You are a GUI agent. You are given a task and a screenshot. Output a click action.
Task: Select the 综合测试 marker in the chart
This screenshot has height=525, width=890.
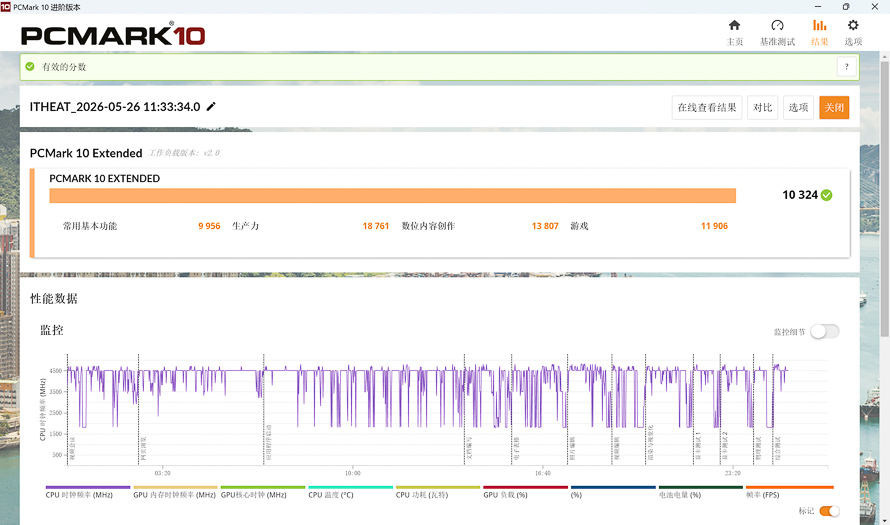click(777, 448)
